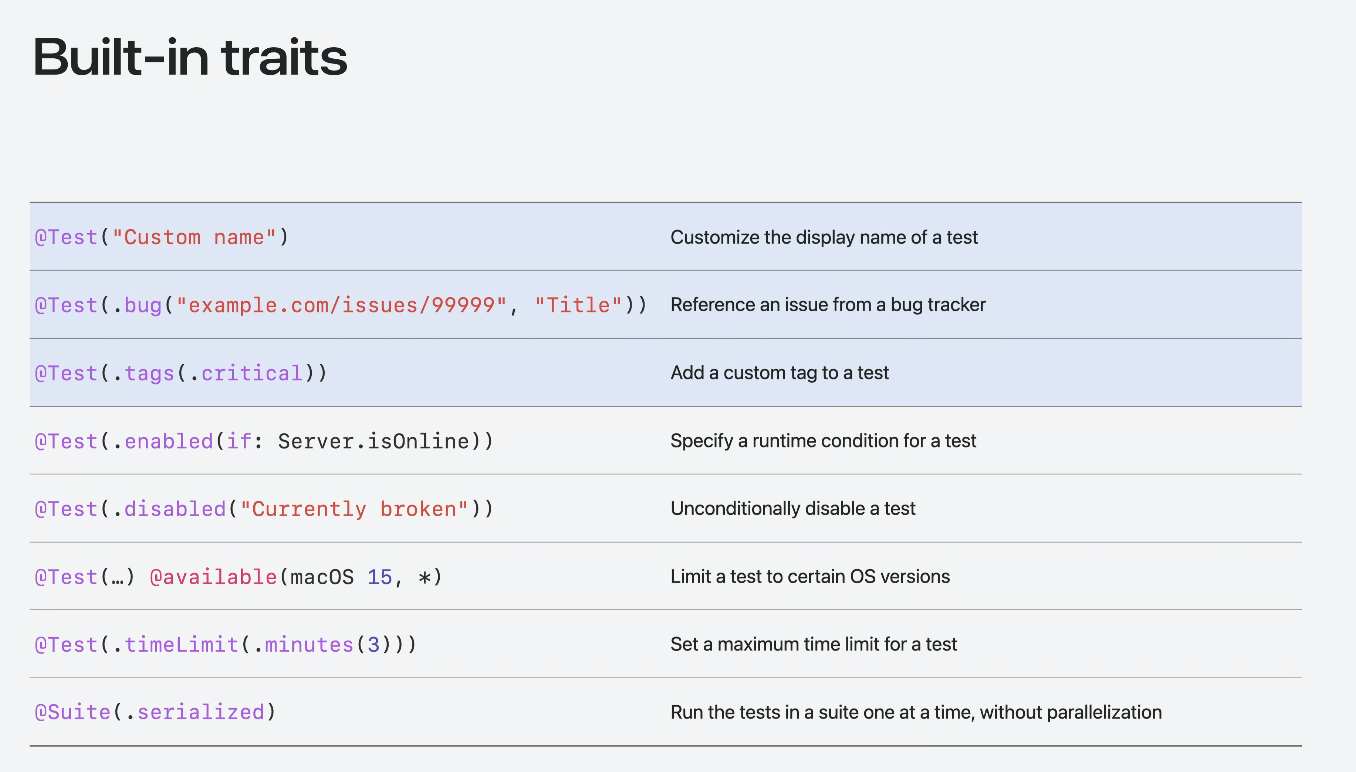Click "Unconditionally disable a test" description

coord(793,509)
